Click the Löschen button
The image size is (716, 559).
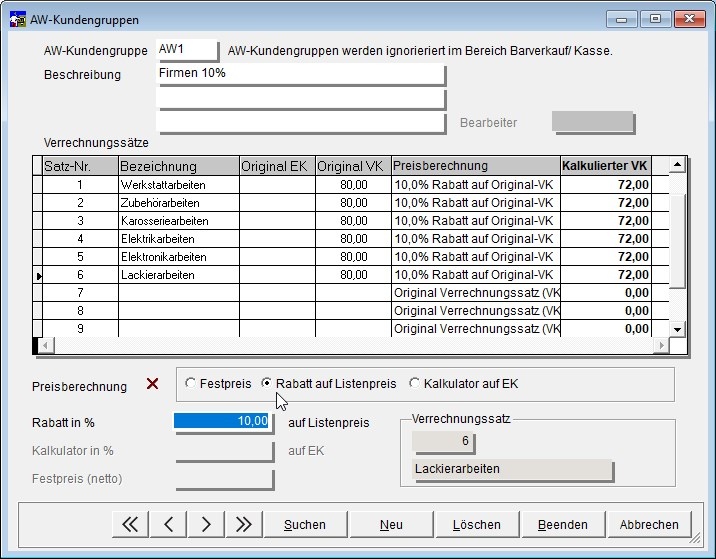(477, 524)
